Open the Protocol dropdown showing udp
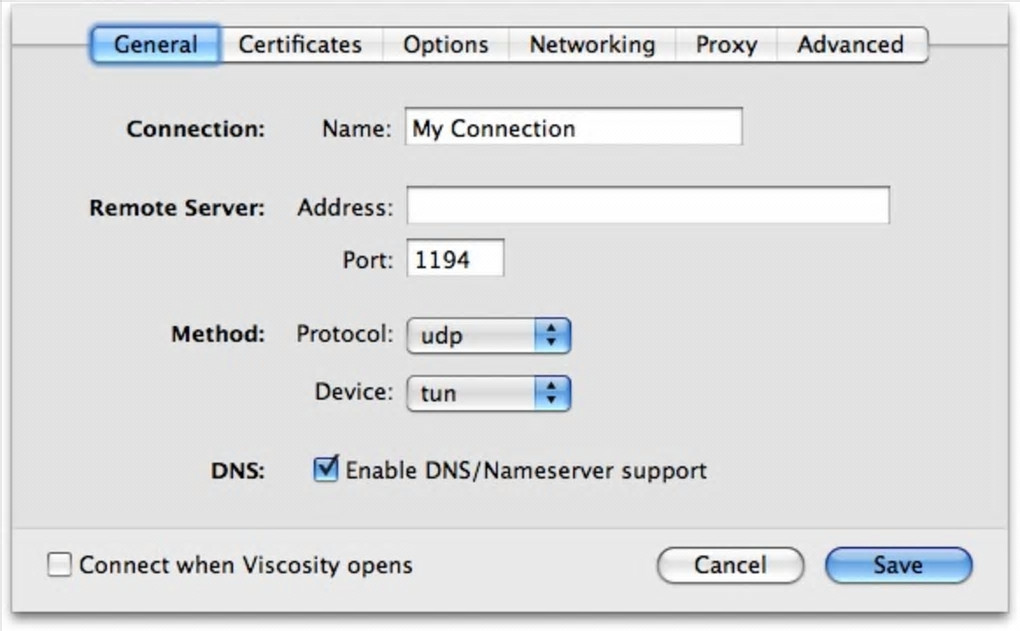The image size is (1020, 631). [x=475, y=335]
